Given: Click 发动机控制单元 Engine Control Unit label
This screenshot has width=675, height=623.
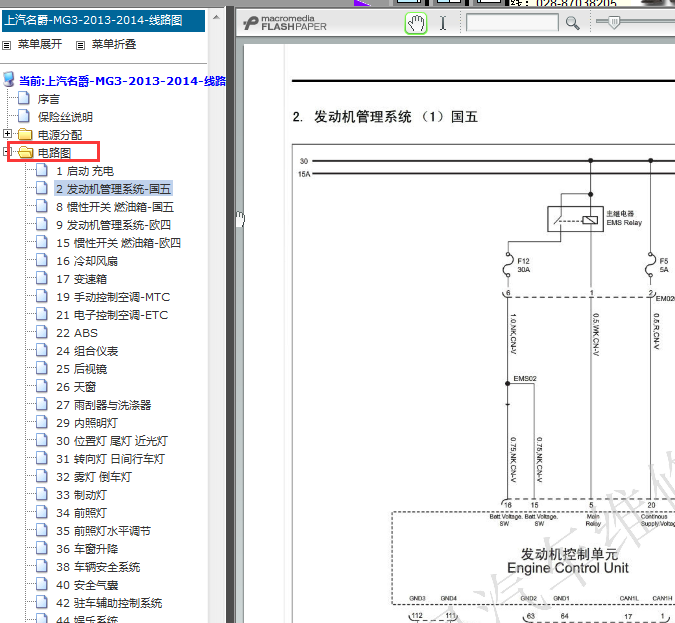Looking at the screenshot, I should [x=568, y=561].
